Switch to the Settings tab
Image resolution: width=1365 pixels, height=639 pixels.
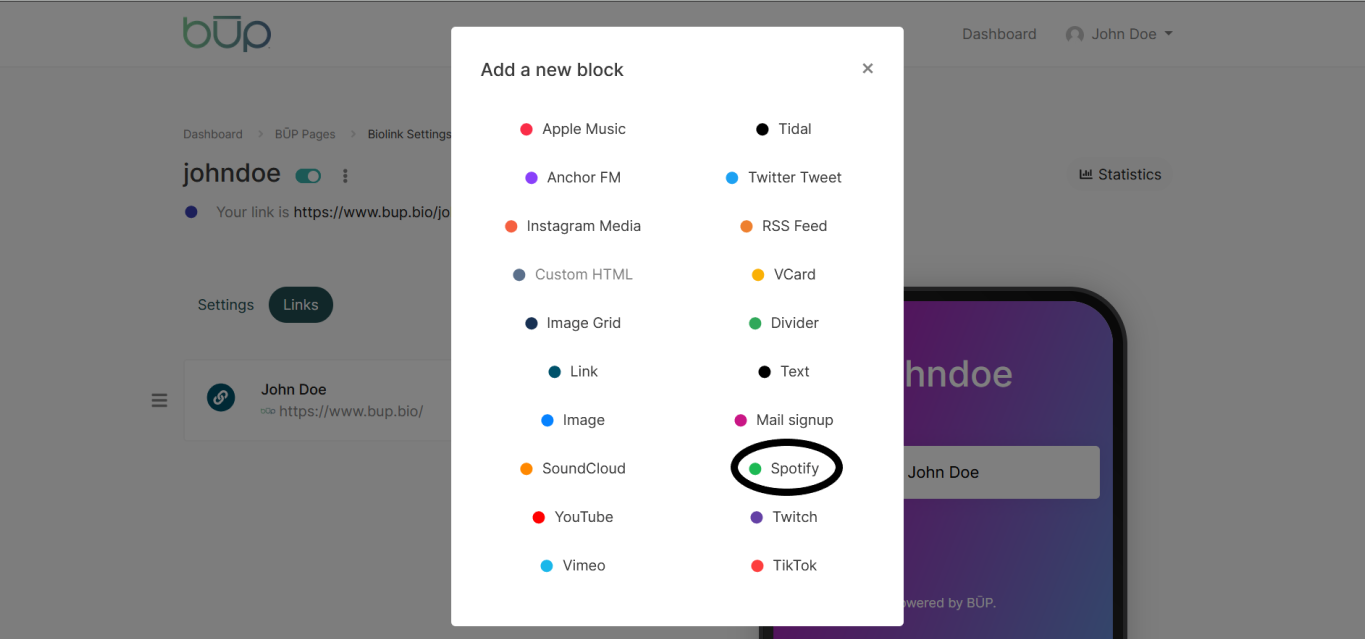[x=226, y=305]
